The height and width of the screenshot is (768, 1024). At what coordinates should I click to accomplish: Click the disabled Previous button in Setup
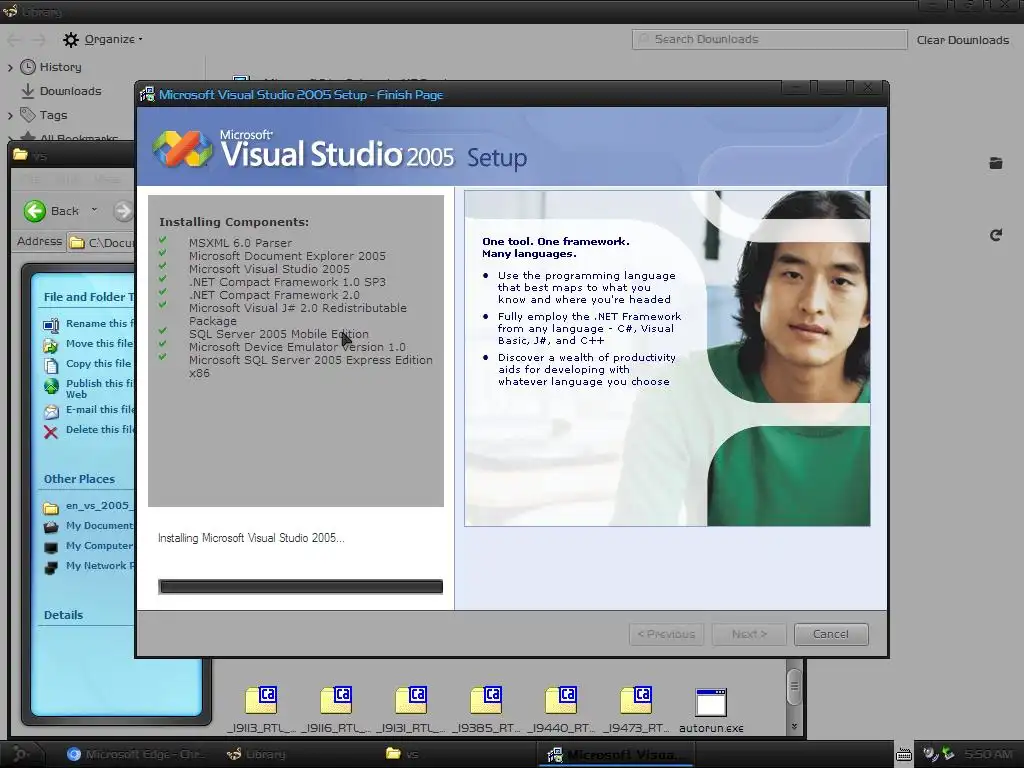coord(666,634)
